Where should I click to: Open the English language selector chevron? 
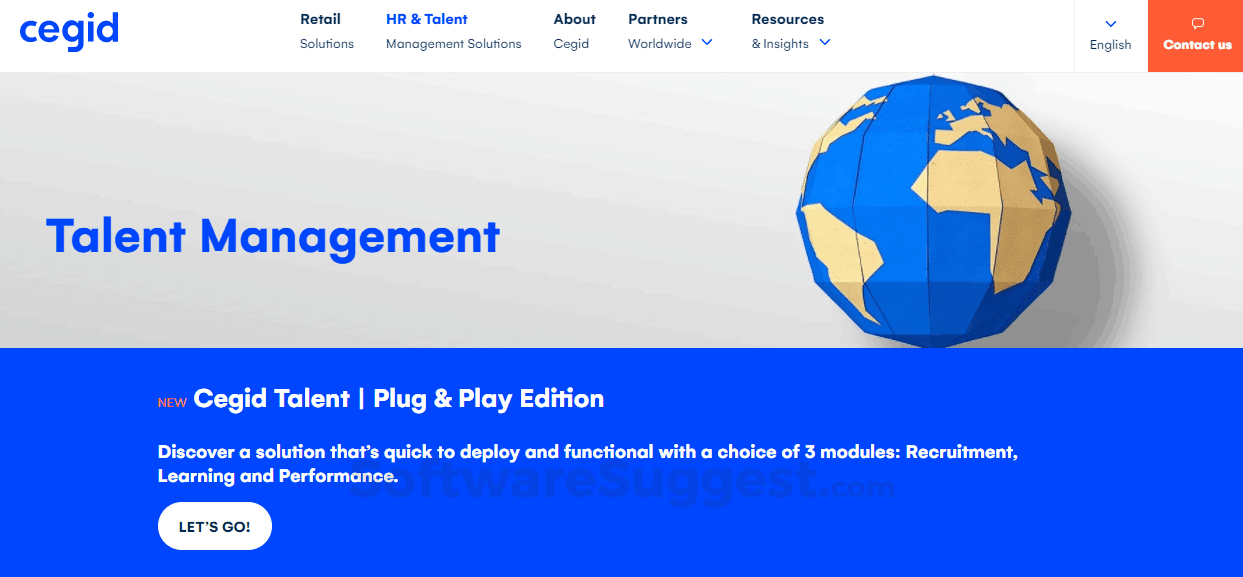(x=1111, y=23)
